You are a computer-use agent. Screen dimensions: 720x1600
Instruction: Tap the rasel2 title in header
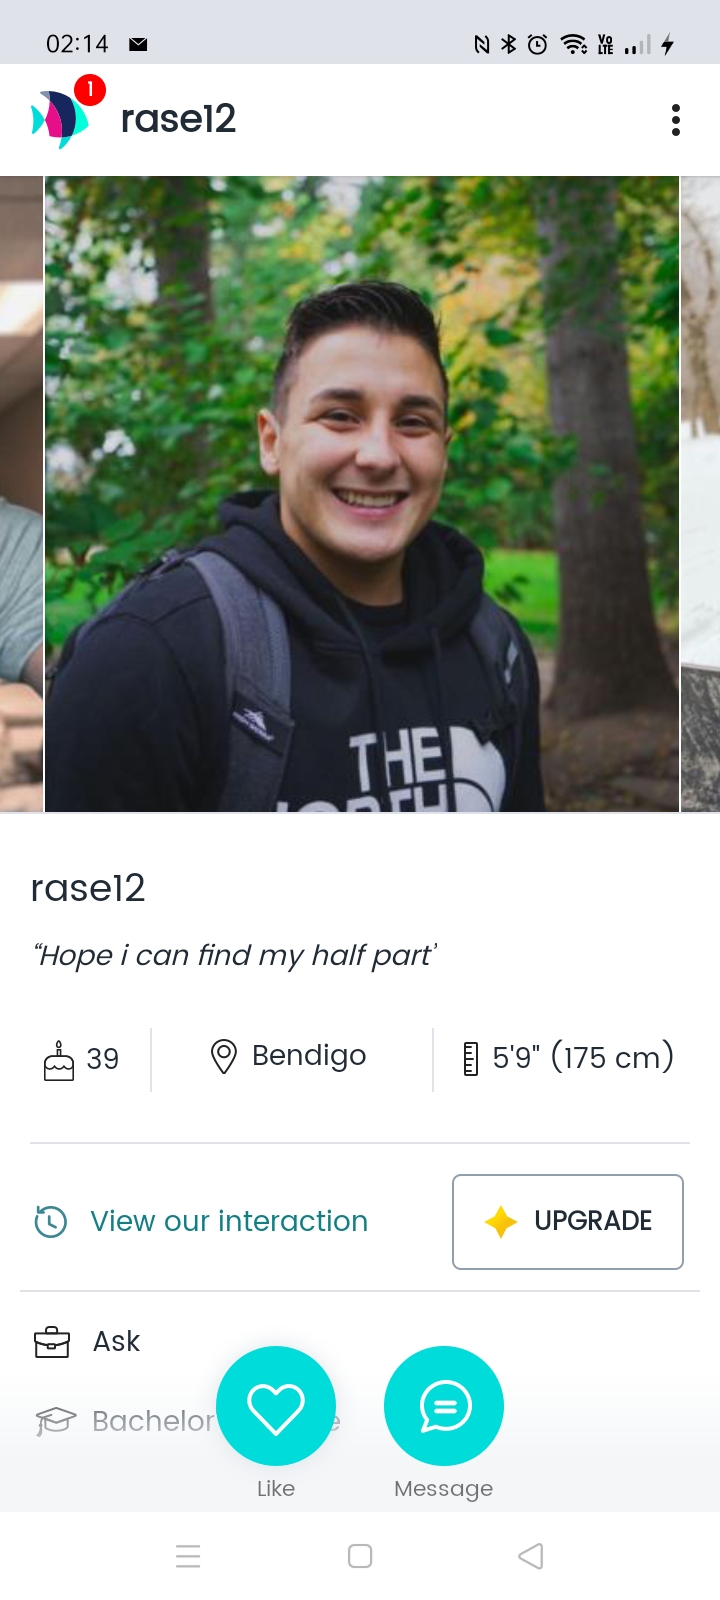178,119
